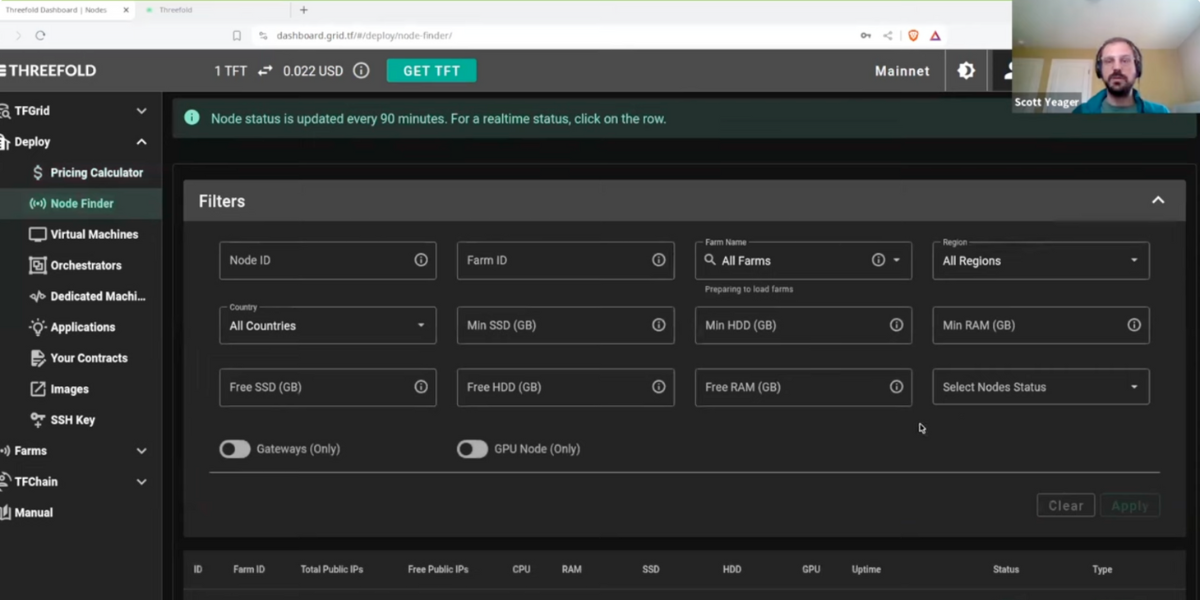
Task: Click the banner information icon
Action: tap(192, 118)
